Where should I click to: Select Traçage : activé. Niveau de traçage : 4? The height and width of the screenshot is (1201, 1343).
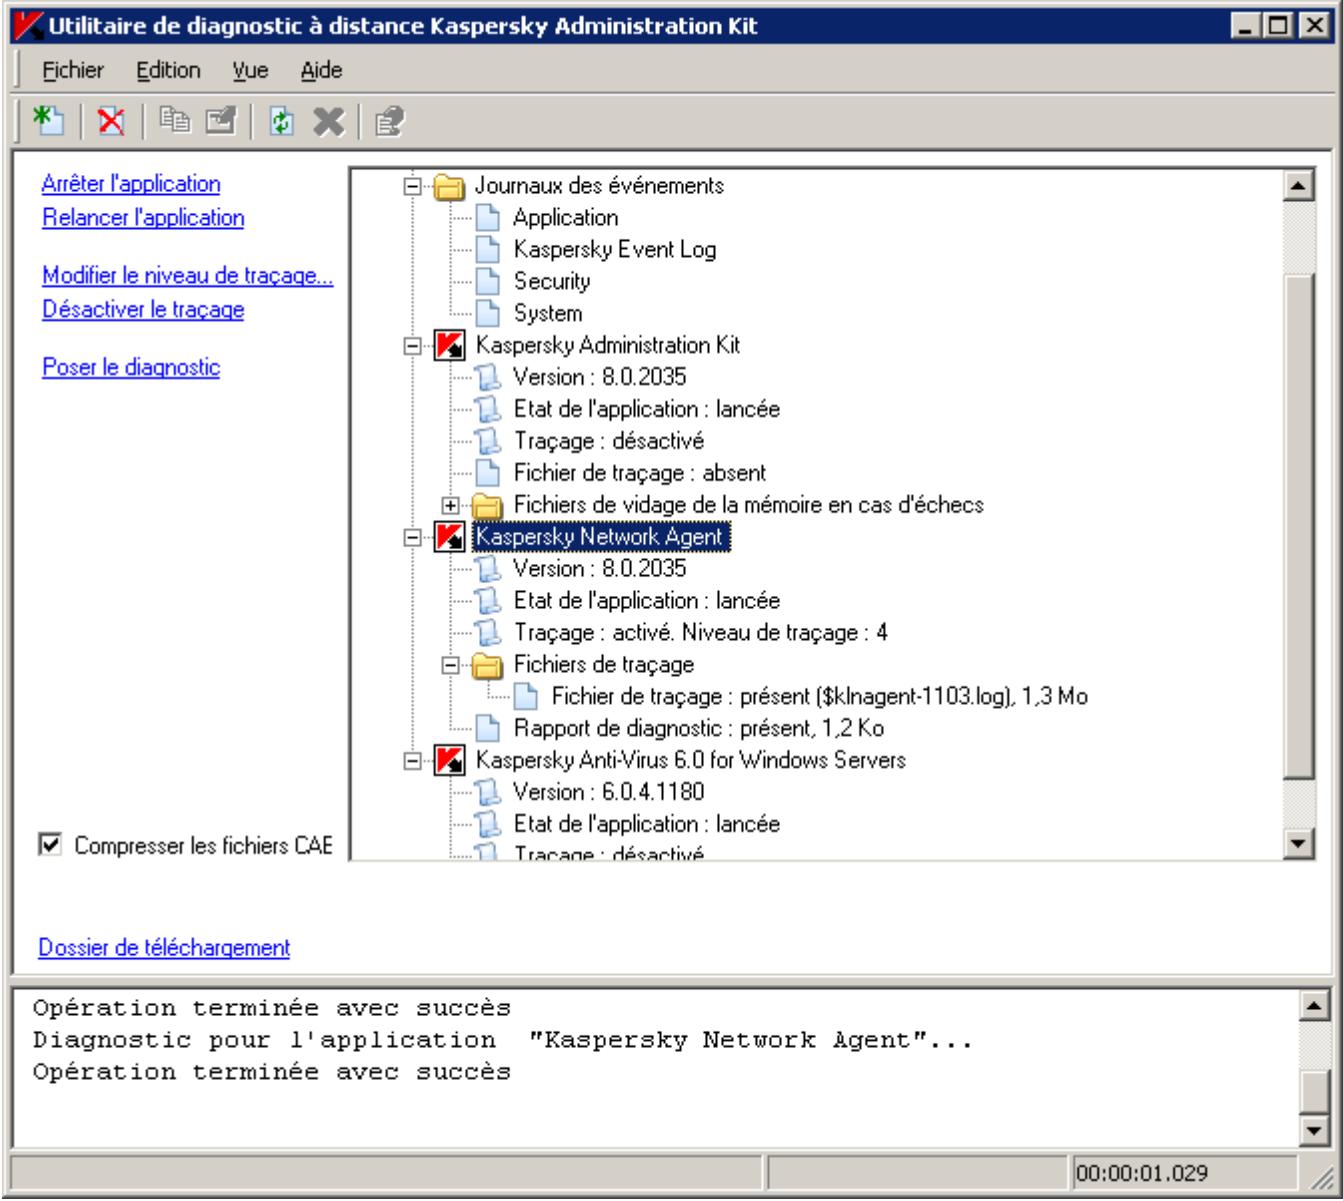(x=701, y=633)
